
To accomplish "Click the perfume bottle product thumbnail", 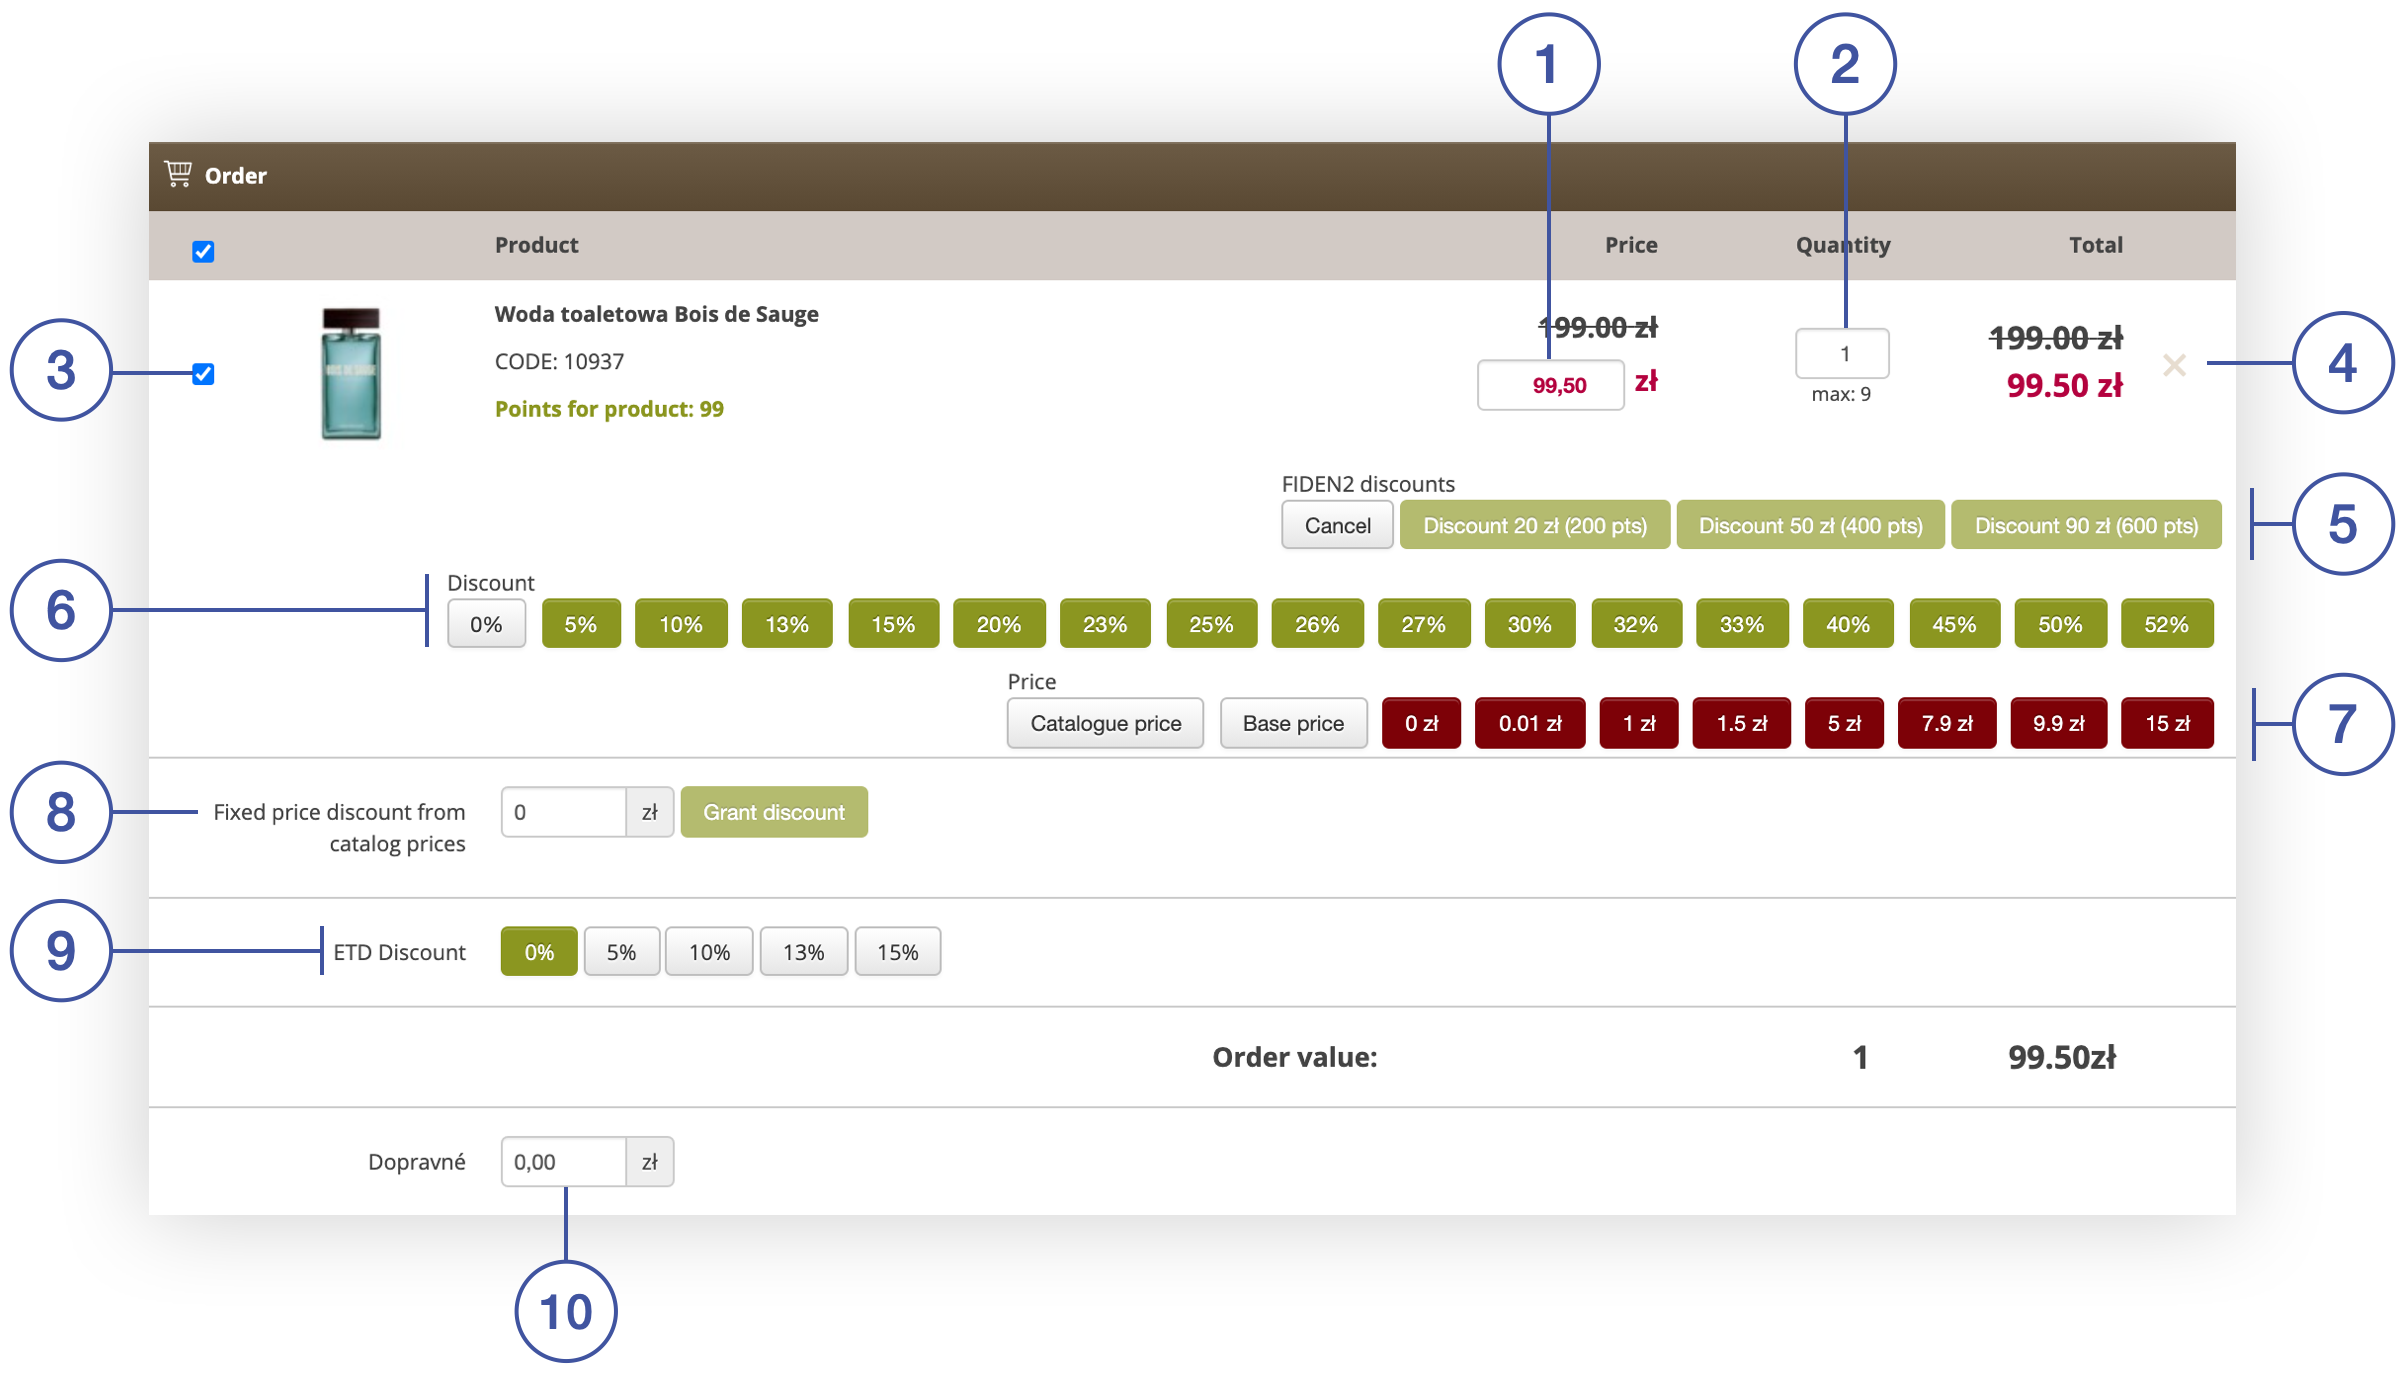I will pos(351,373).
